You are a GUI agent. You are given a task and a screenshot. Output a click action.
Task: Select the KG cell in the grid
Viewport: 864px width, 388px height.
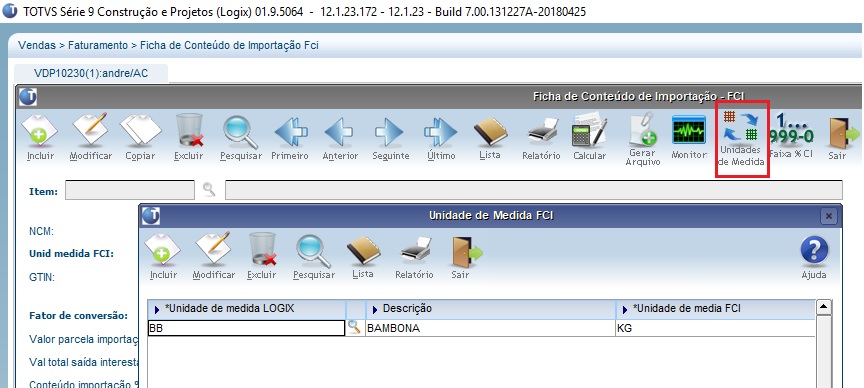tap(715, 328)
